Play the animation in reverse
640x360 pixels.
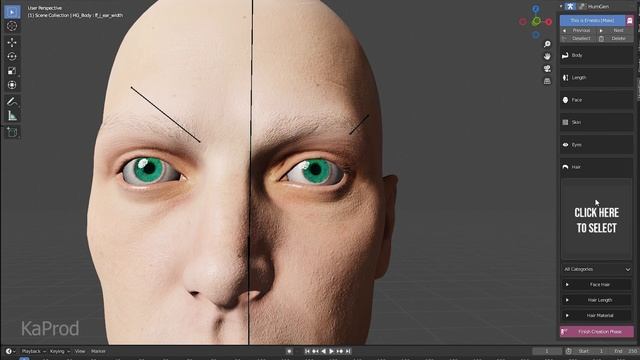[x=323, y=351]
